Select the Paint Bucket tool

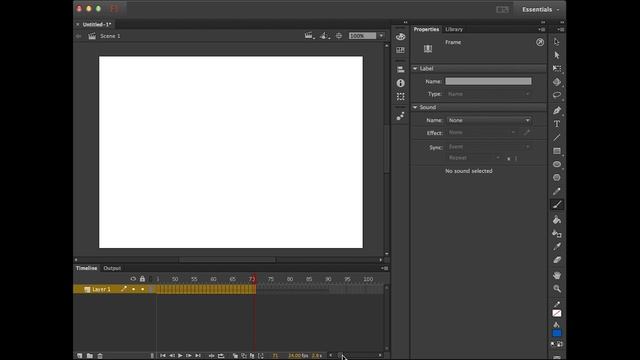coord(557,220)
